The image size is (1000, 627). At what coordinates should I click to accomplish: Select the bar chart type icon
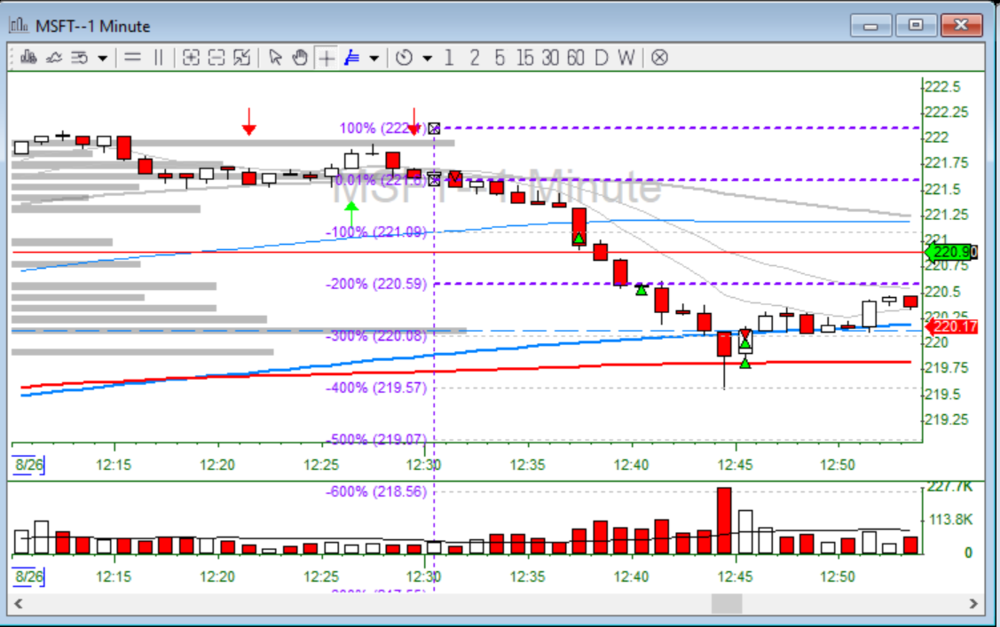(28, 57)
